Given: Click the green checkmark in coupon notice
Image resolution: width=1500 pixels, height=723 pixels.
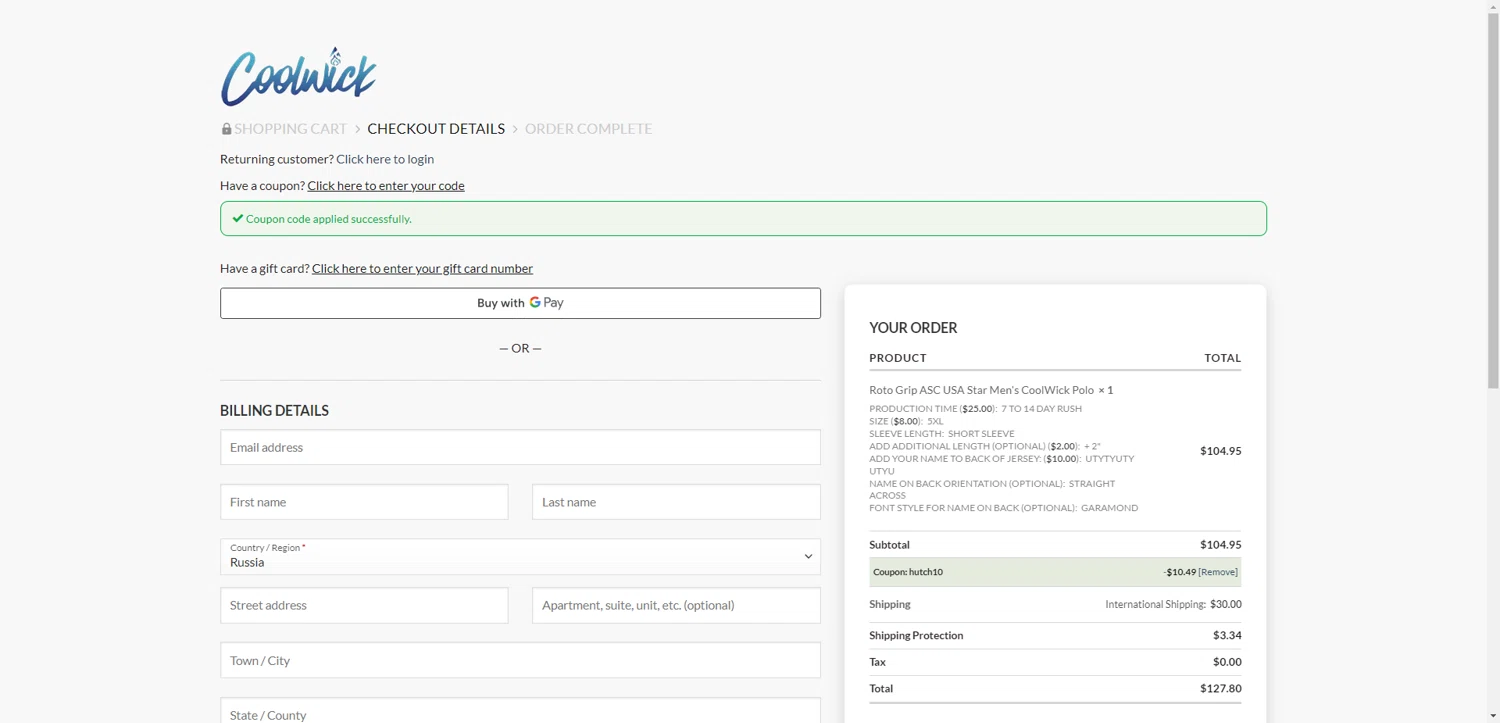Looking at the screenshot, I should click(x=238, y=218).
